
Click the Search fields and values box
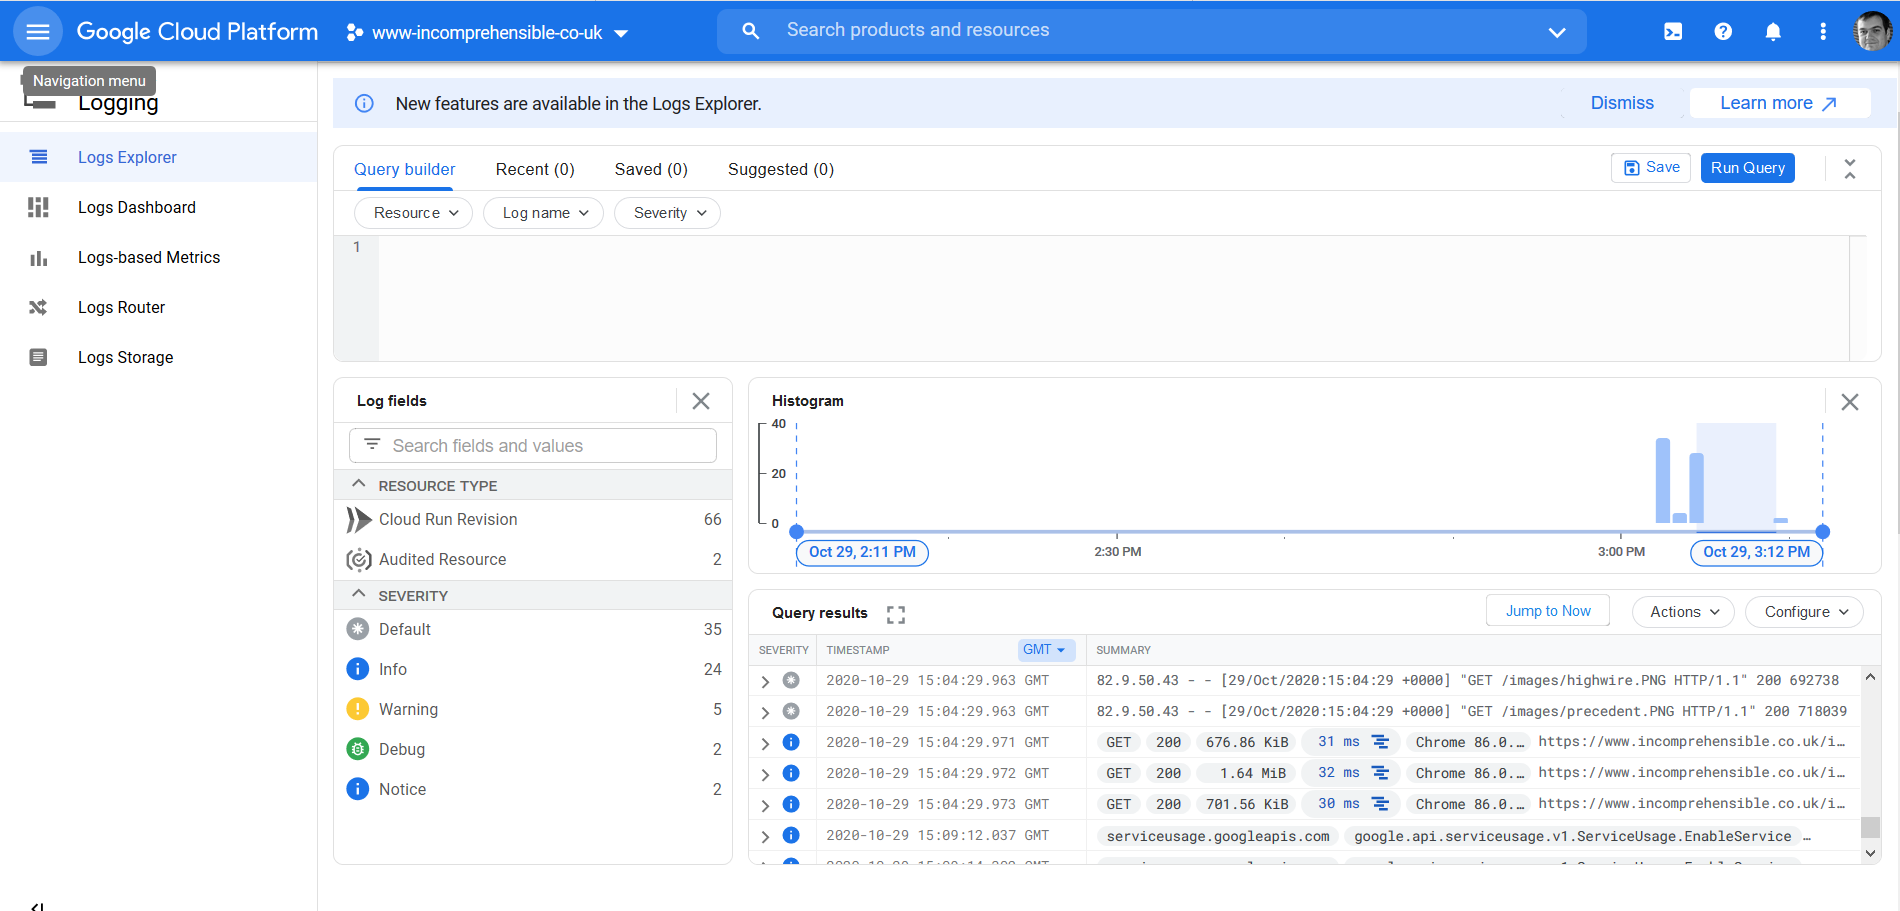(533, 445)
